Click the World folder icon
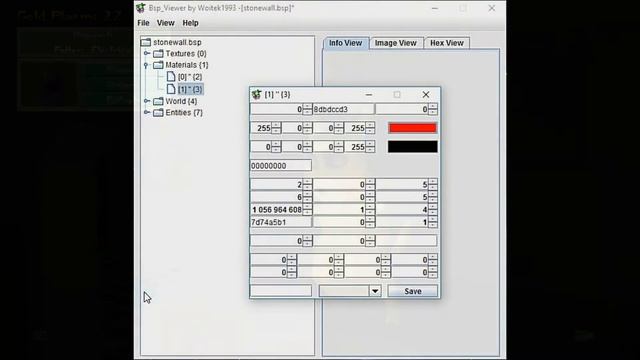This screenshot has width=640, height=360. point(158,101)
